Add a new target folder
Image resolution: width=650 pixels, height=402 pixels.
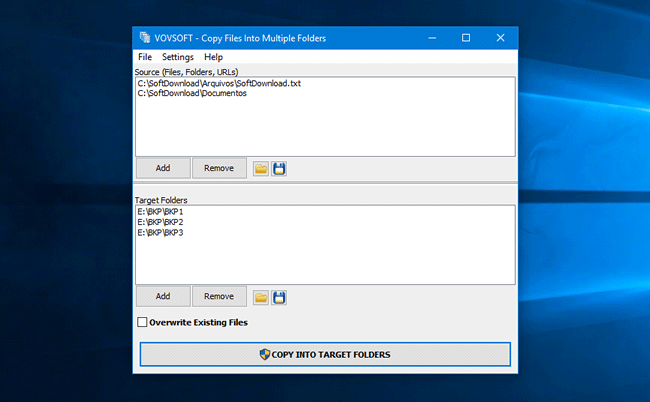pos(163,296)
